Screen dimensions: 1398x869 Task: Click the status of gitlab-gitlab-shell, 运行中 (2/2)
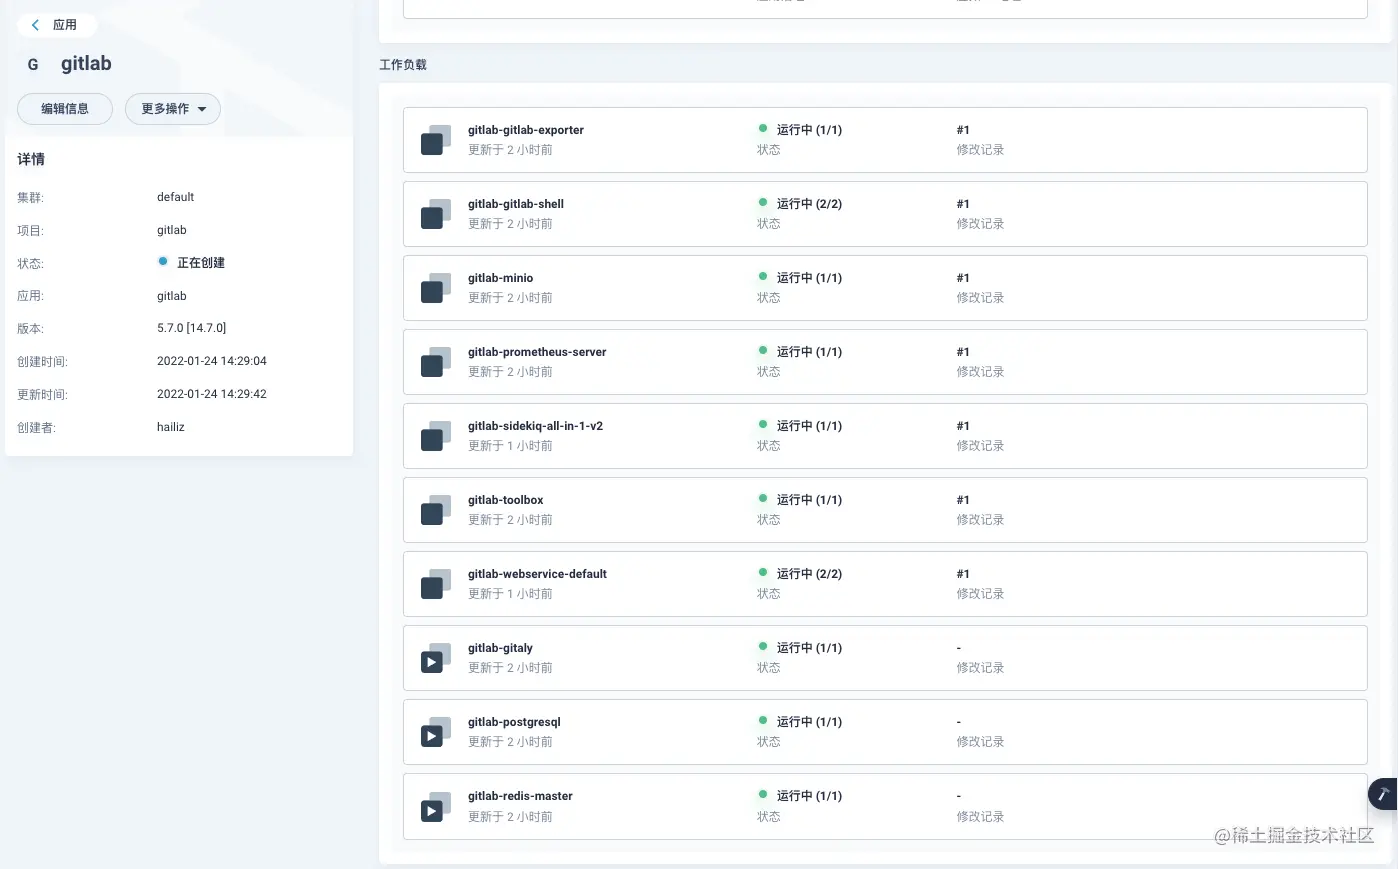click(x=809, y=204)
